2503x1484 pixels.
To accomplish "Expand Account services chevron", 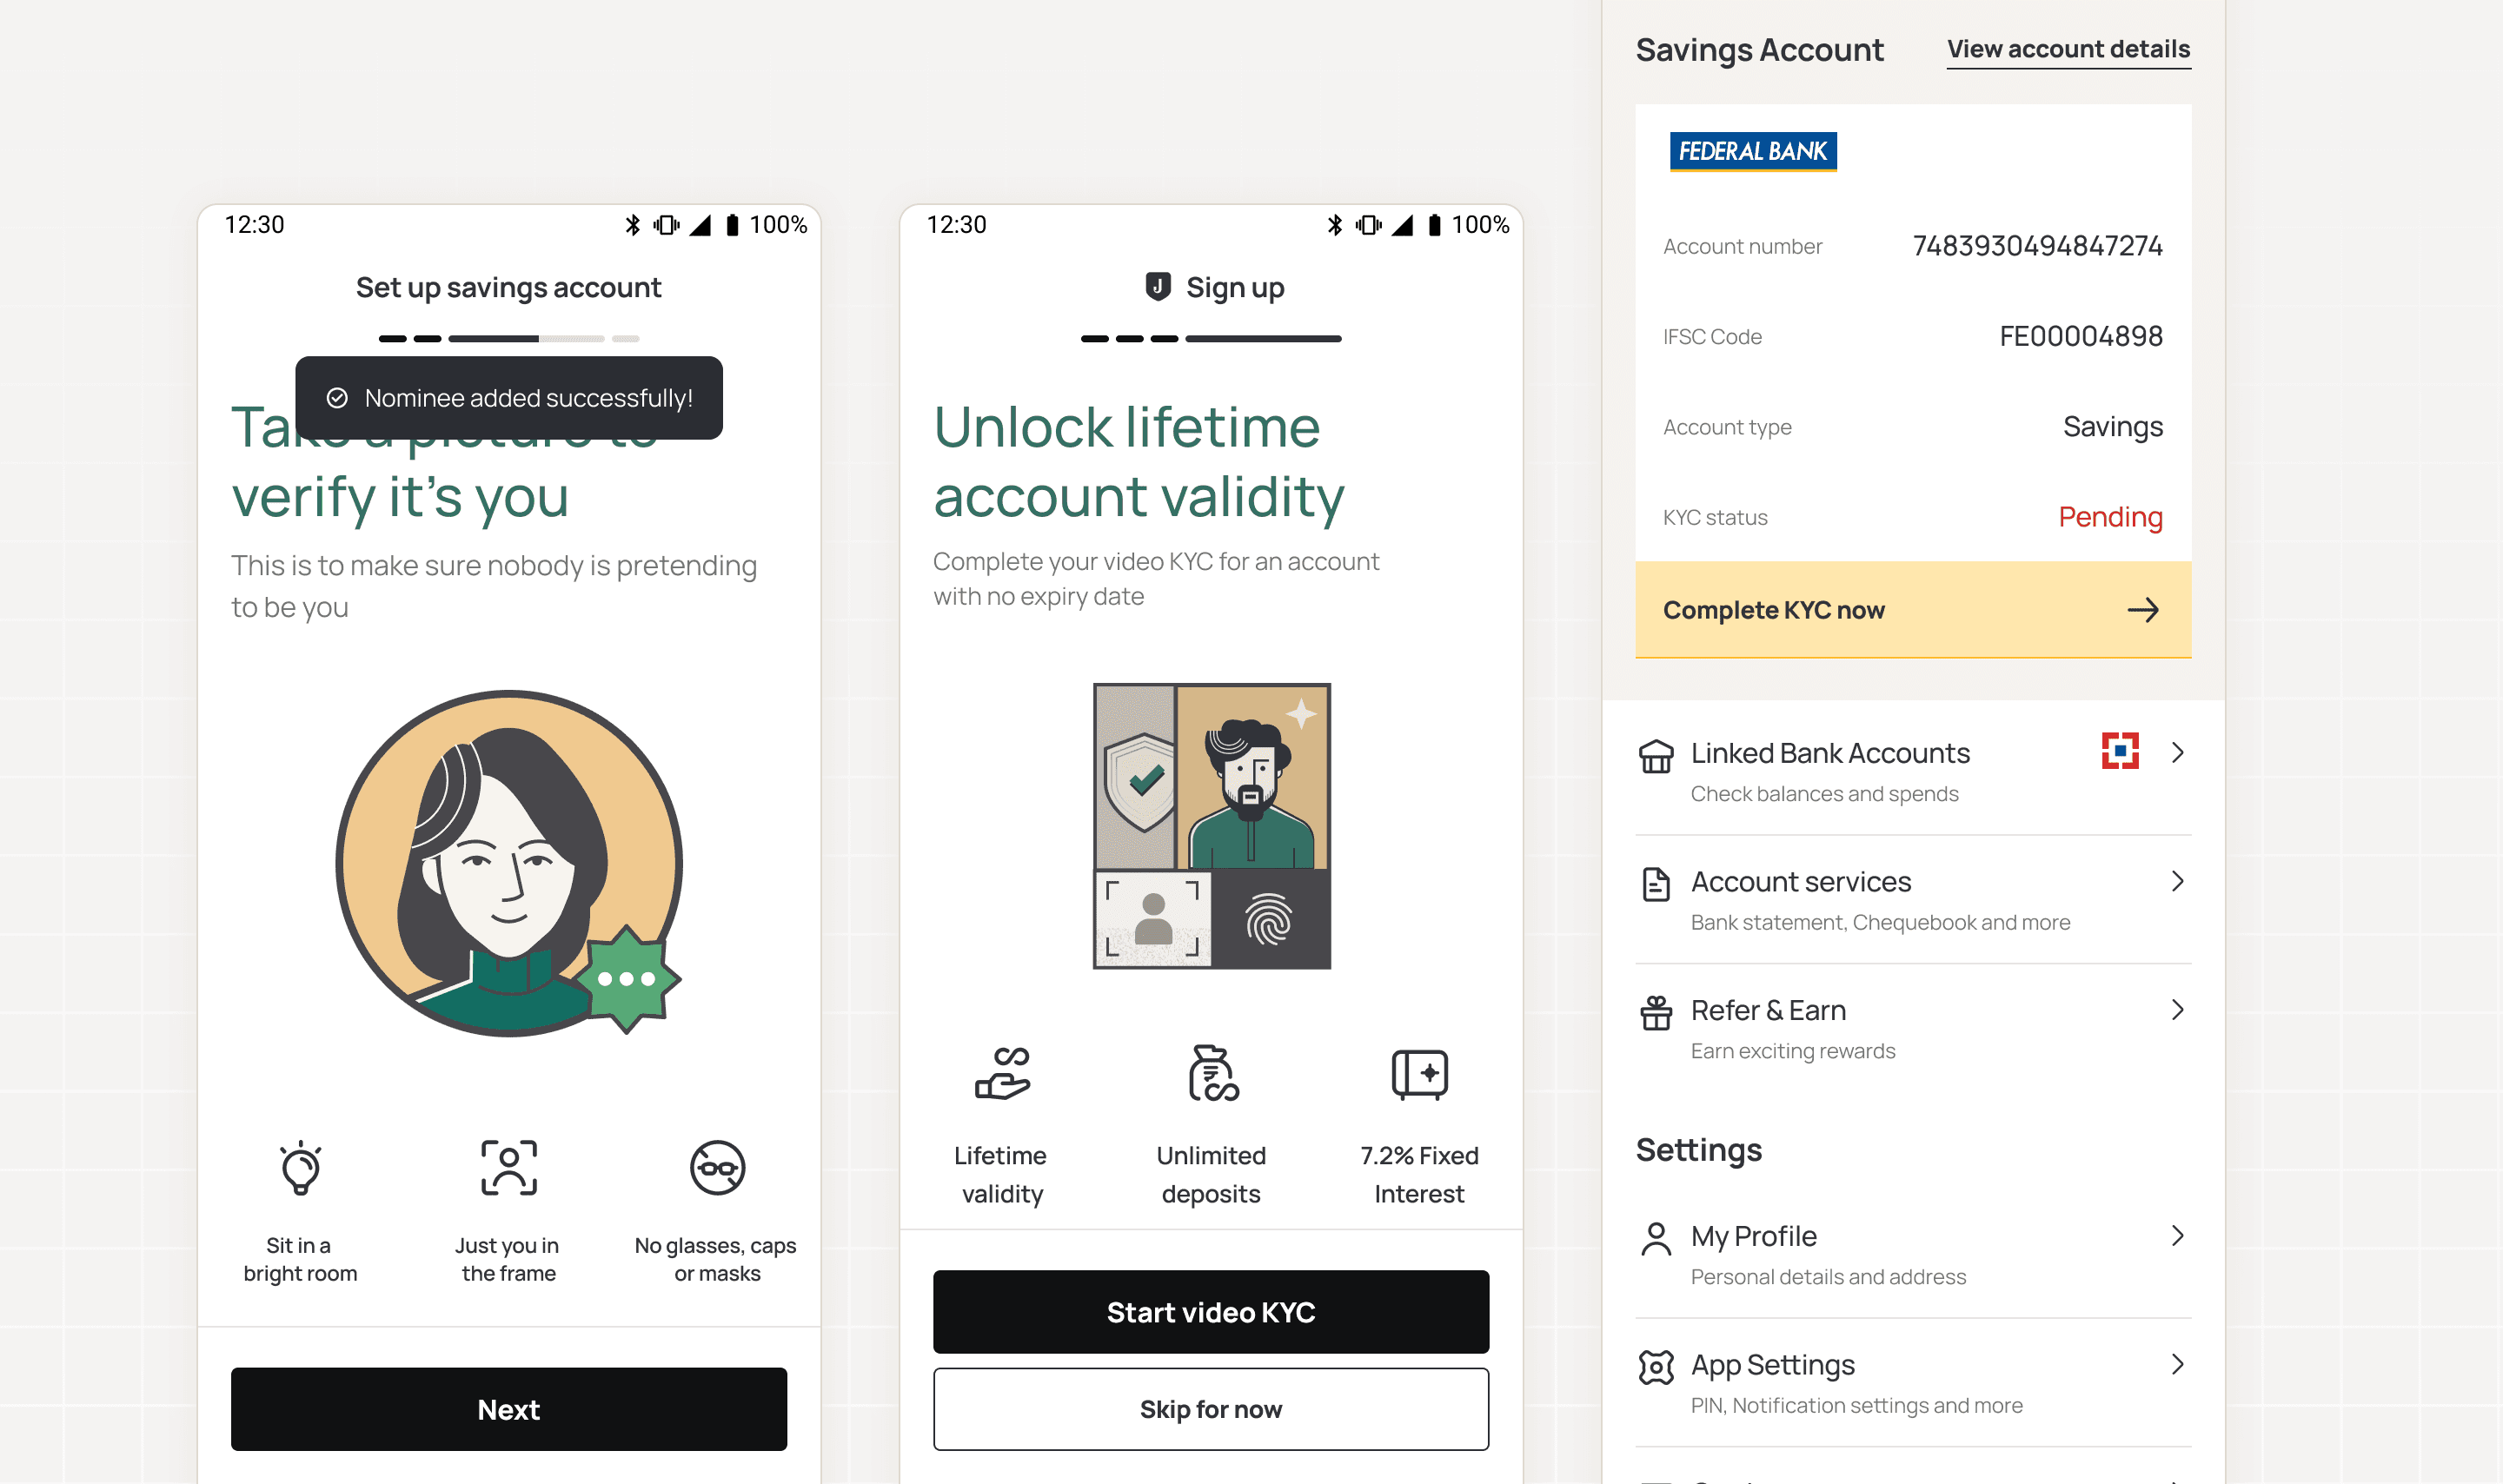I will (2177, 881).
